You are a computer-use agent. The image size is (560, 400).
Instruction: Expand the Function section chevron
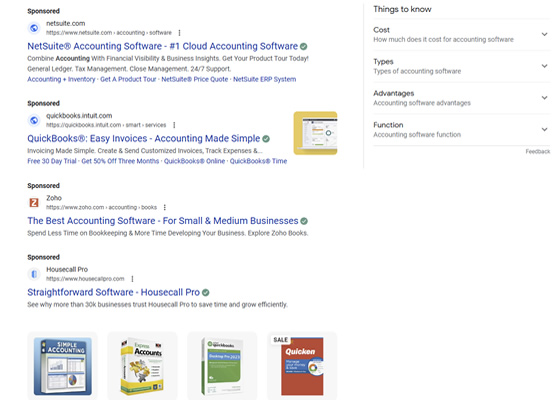pyautogui.click(x=544, y=129)
